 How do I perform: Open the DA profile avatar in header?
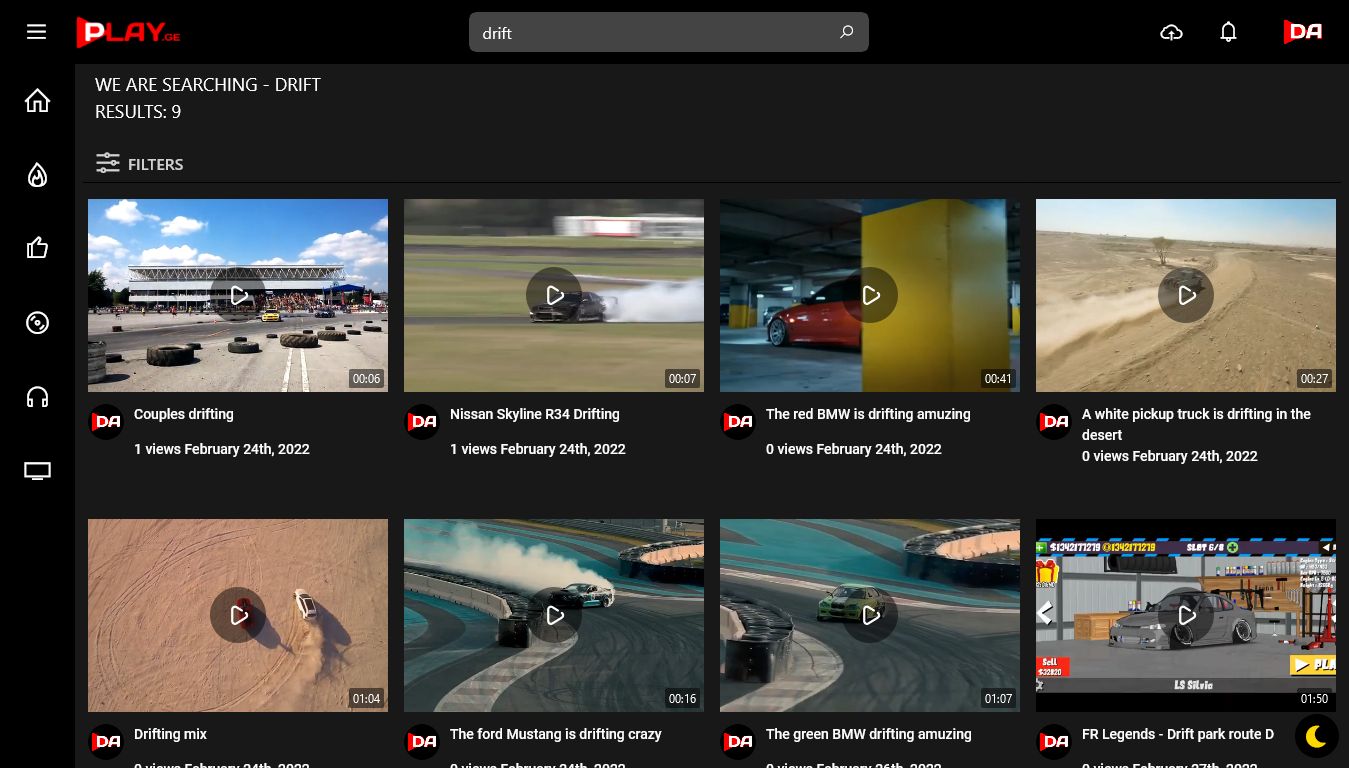click(1303, 32)
